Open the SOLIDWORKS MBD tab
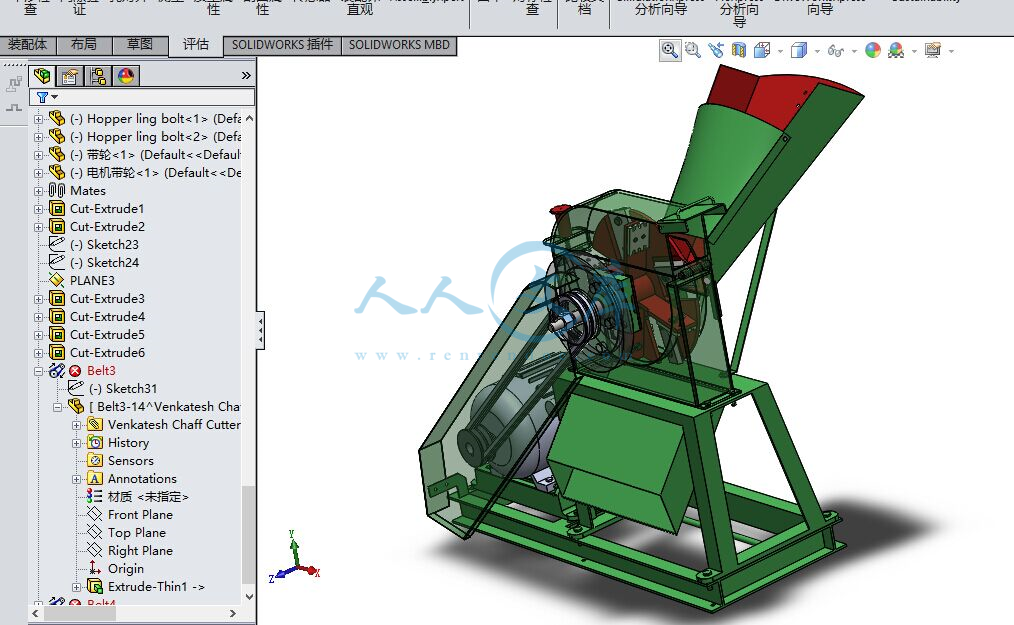The width and height of the screenshot is (1014, 625). point(399,45)
